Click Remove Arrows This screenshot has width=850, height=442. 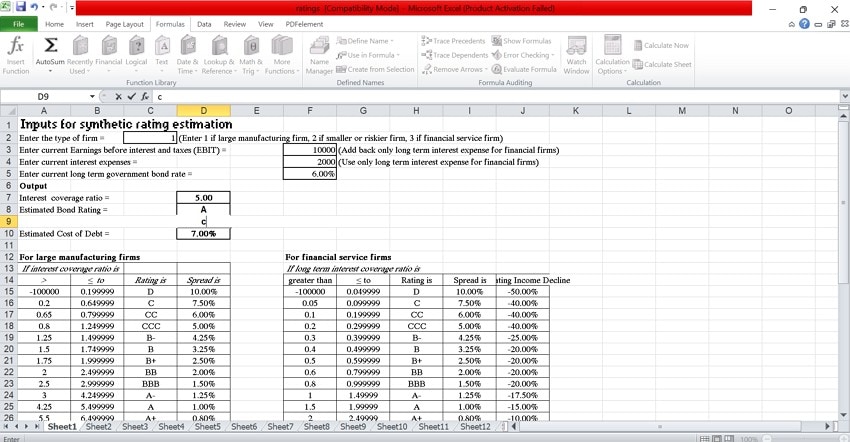coord(453,69)
